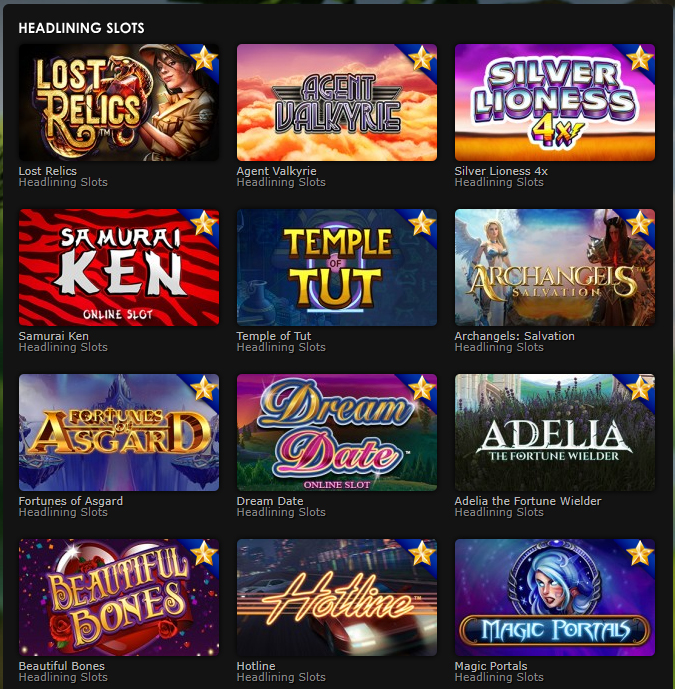The height and width of the screenshot is (689, 675).
Task: Click the Hotline title link
Action: tap(256, 666)
